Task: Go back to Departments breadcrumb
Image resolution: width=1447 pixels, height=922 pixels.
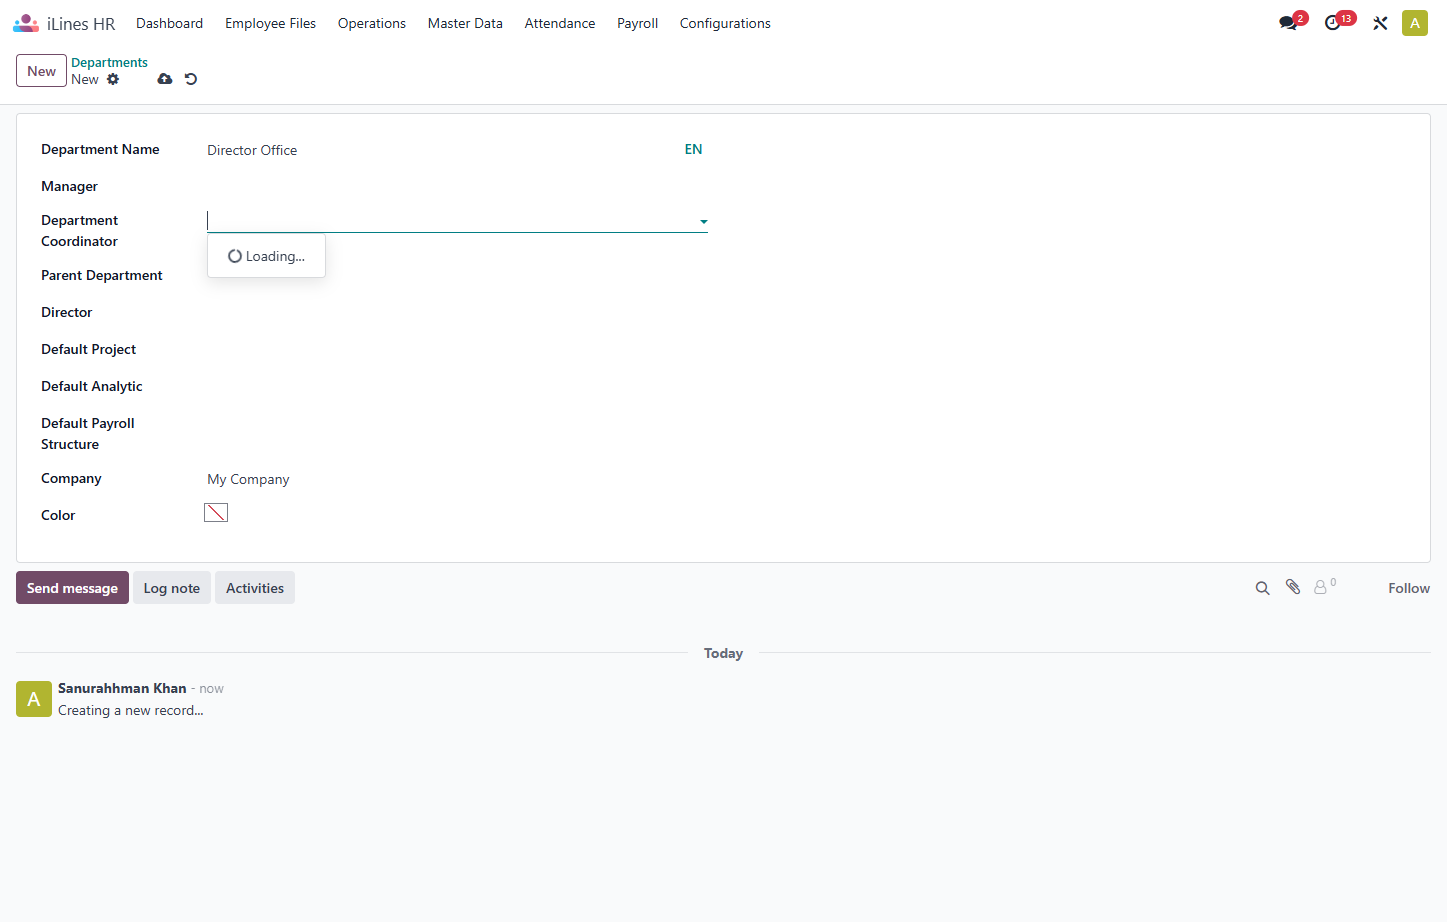Action: (x=109, y=62)
